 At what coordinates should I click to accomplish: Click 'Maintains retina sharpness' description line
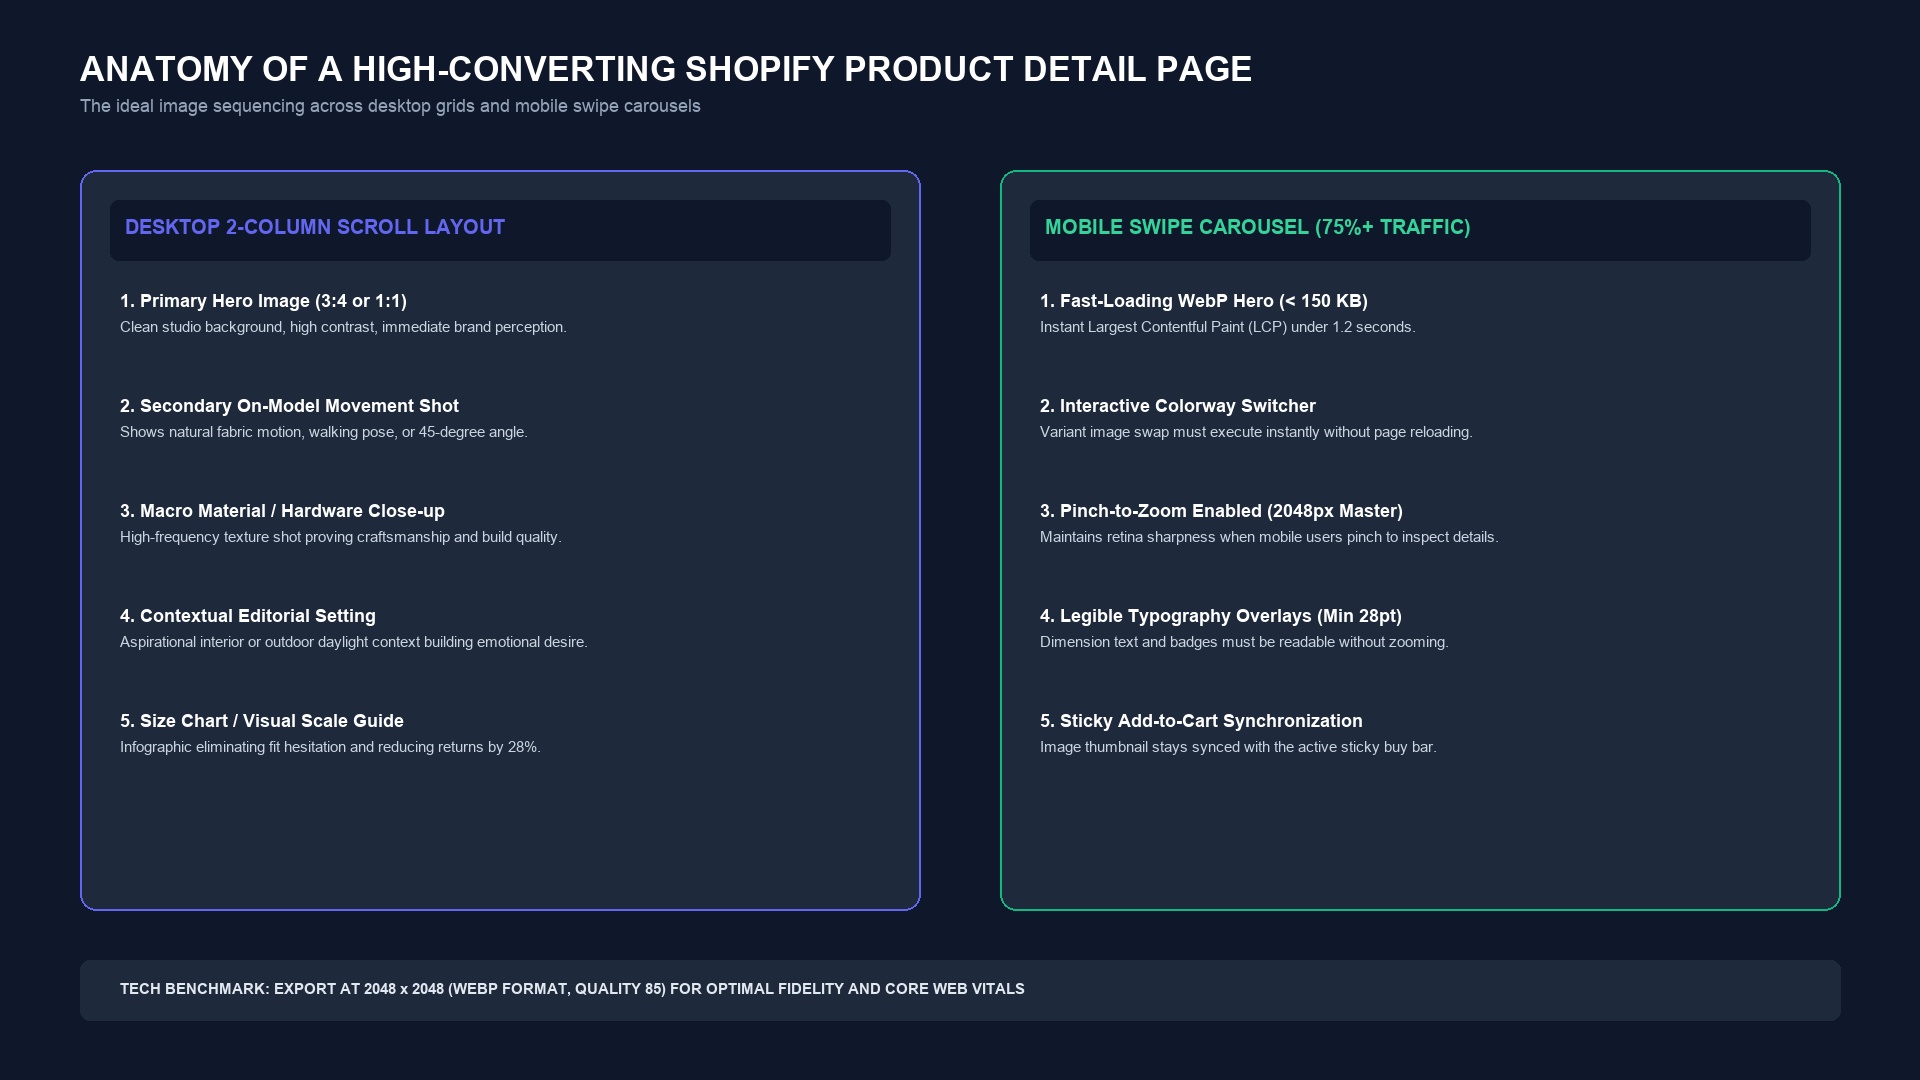tap(1269, 537)
